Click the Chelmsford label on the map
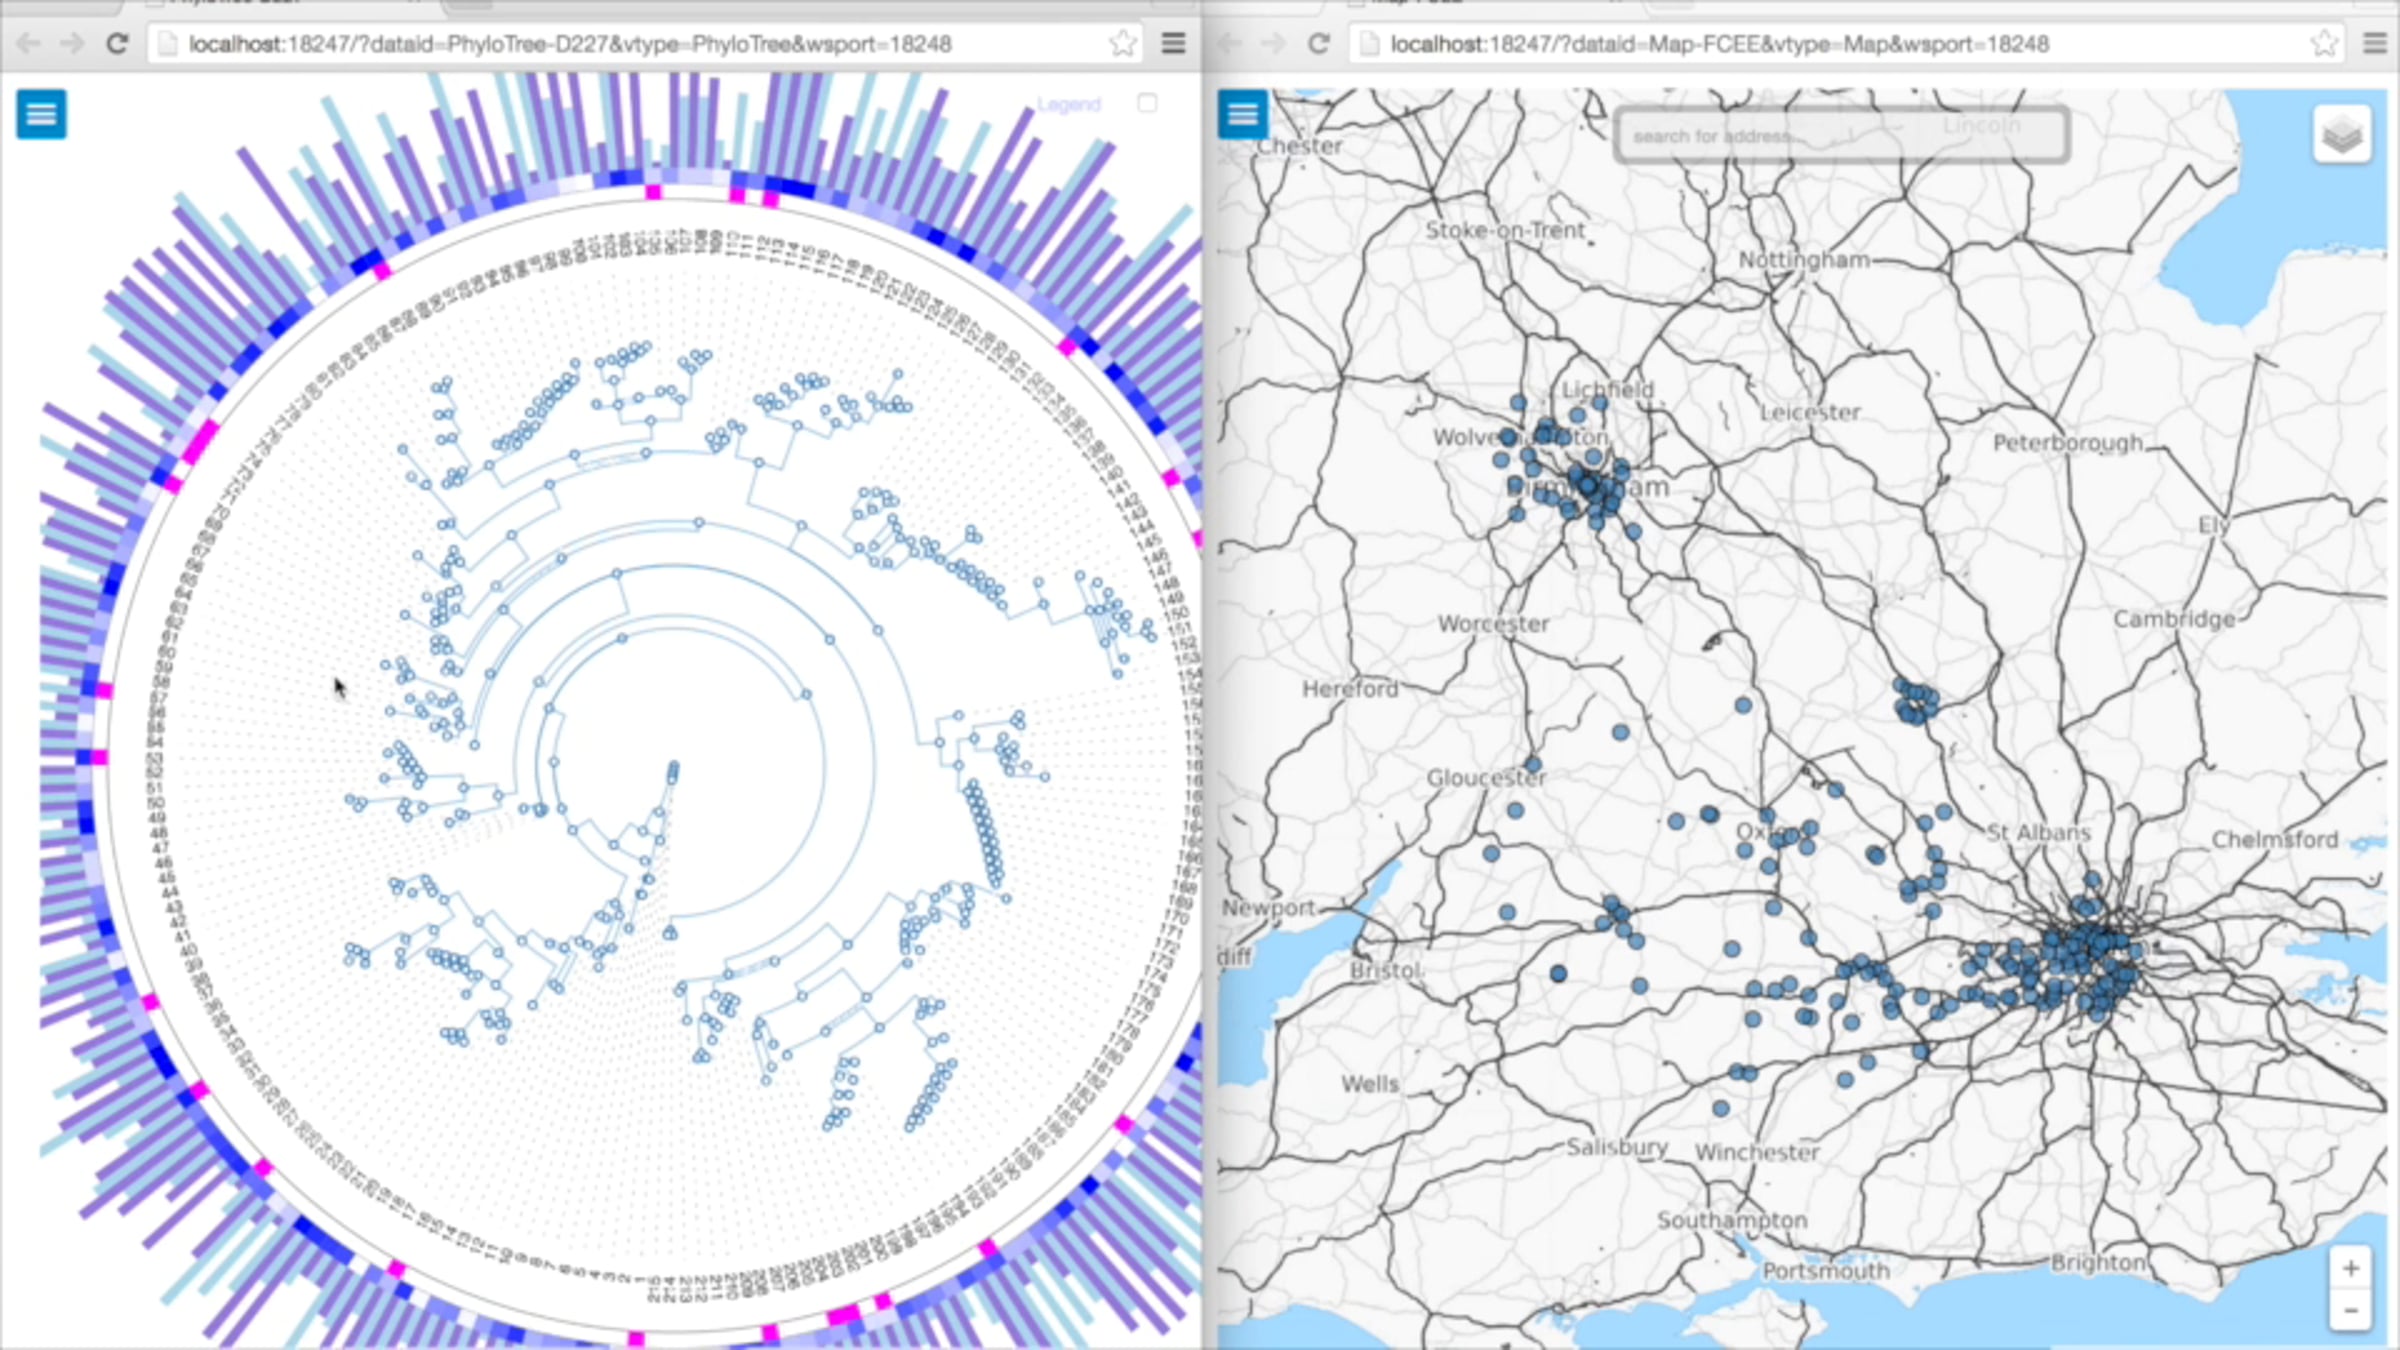Image resolution: width=2400 pixels, height=1350 pixels. pyautogui.click(x=2275, y=840)
